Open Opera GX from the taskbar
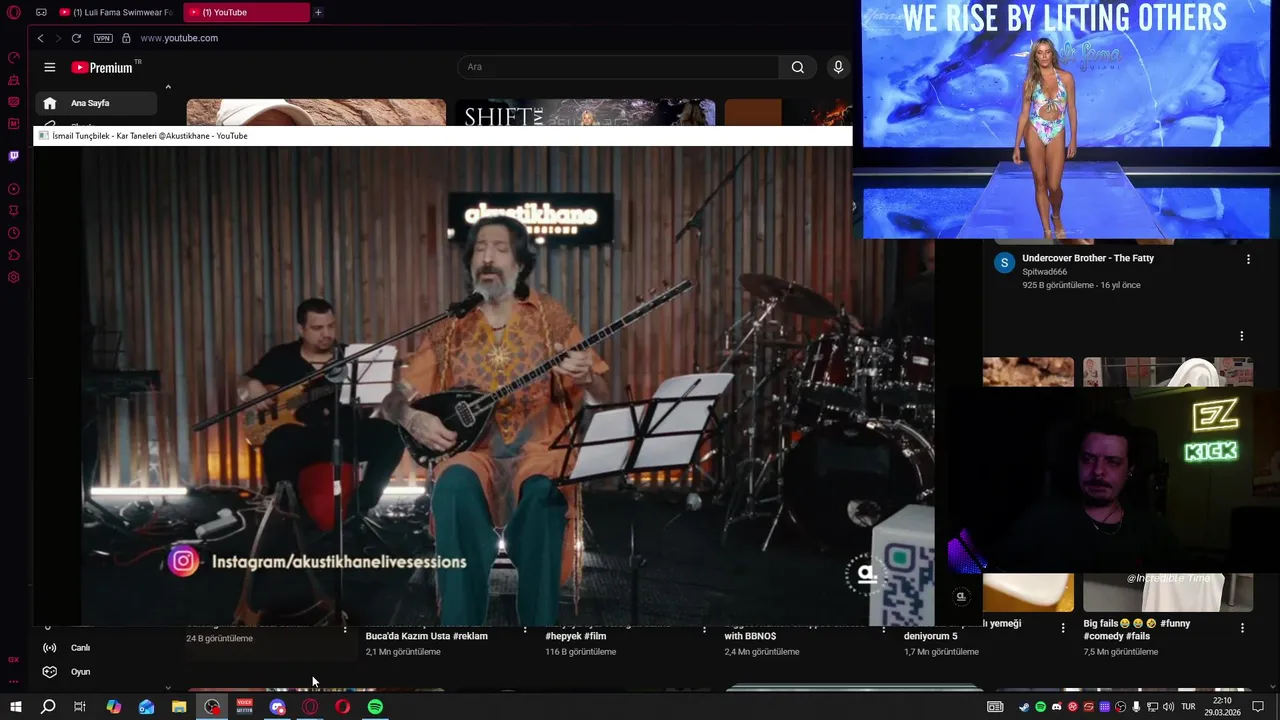The image size is (1280, 720). pos(310,707)
